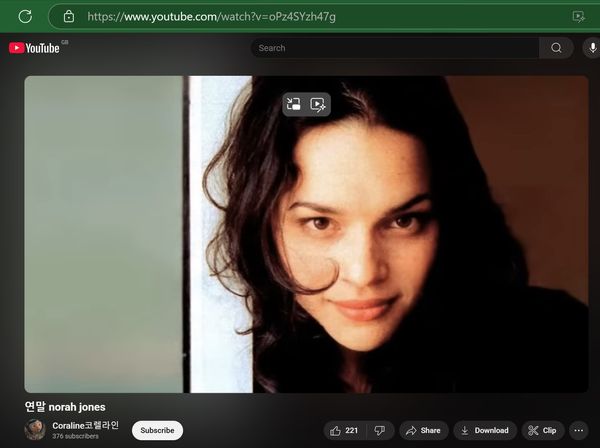The width and height of the screenshot is (600, 448).
Task: Select the video title '연말 norah jones'
Action: click(65, 407)
